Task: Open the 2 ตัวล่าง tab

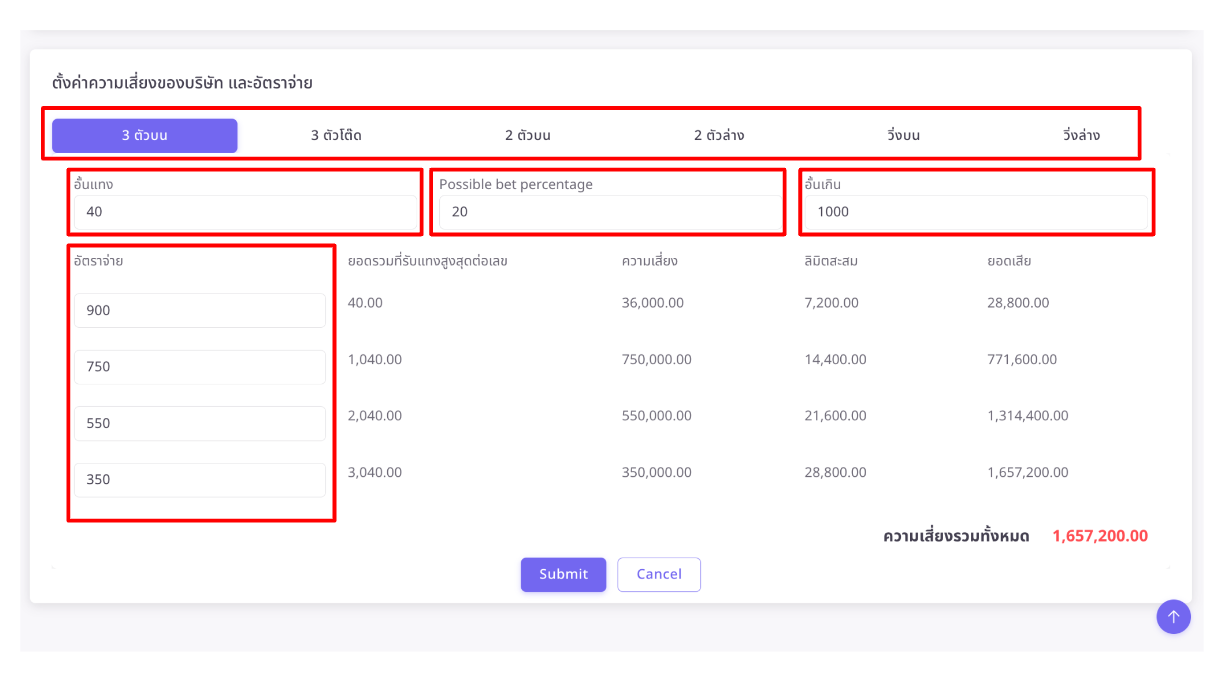Action: [716, 135]
